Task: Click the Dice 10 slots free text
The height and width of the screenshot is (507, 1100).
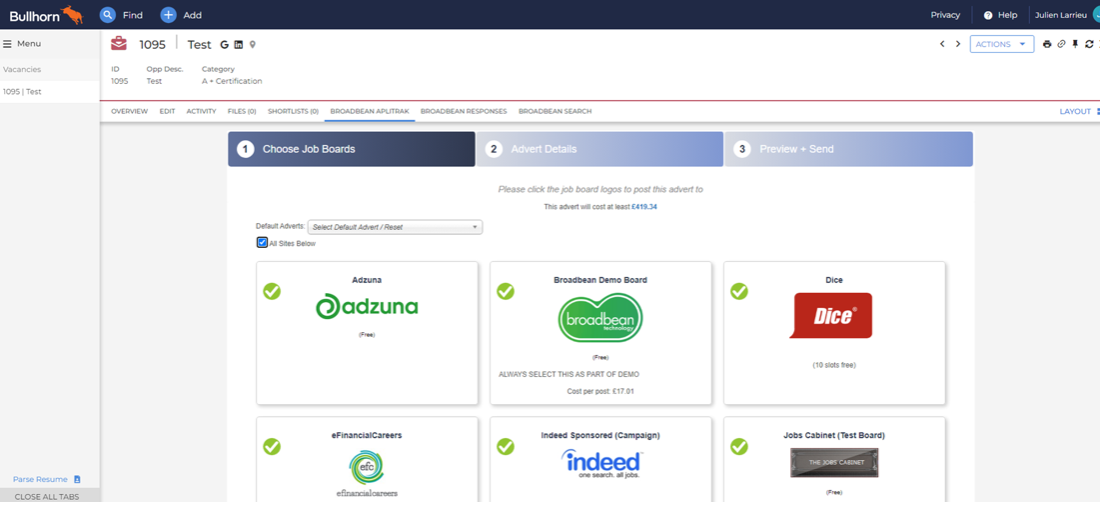Action: point(834,365)
